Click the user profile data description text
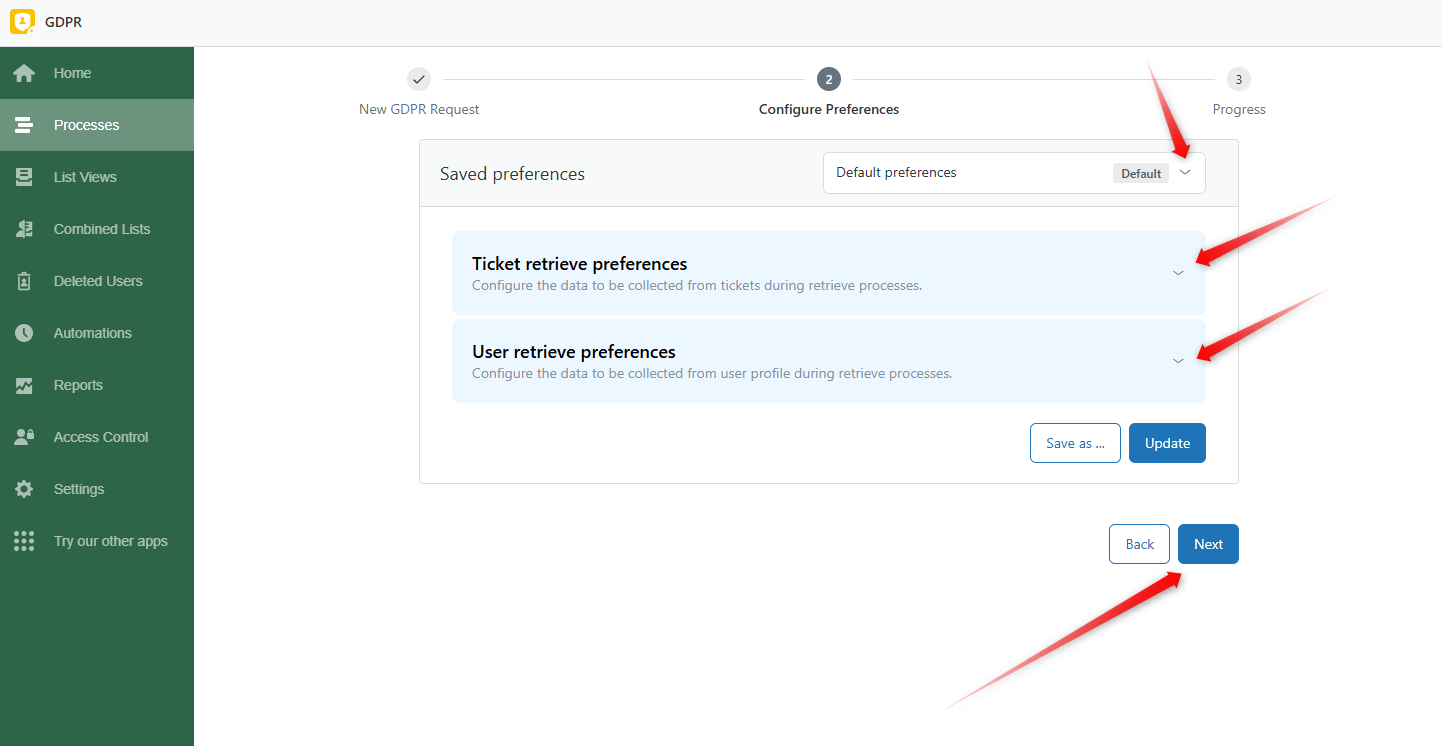This screenshot has width=1442, height=746. (x=712, y=373)
